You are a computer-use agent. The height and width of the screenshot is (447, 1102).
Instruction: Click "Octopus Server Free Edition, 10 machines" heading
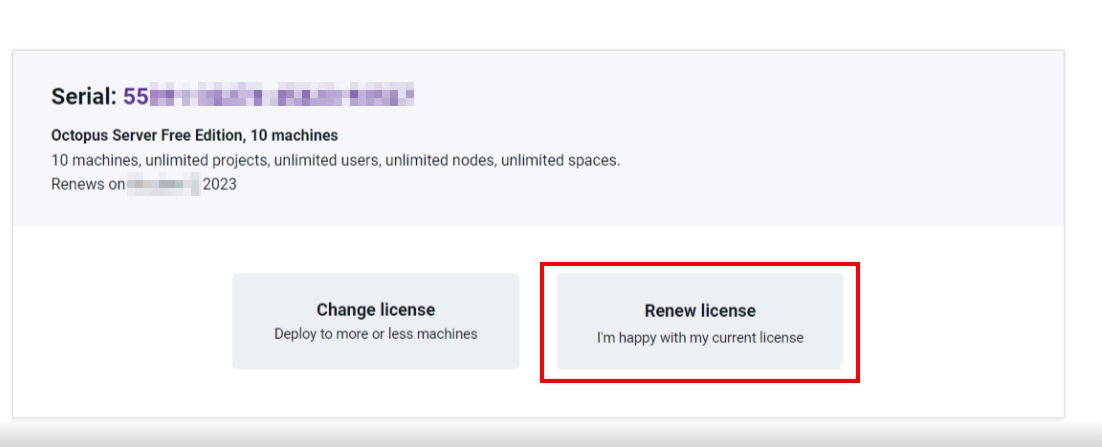[195, 135]
